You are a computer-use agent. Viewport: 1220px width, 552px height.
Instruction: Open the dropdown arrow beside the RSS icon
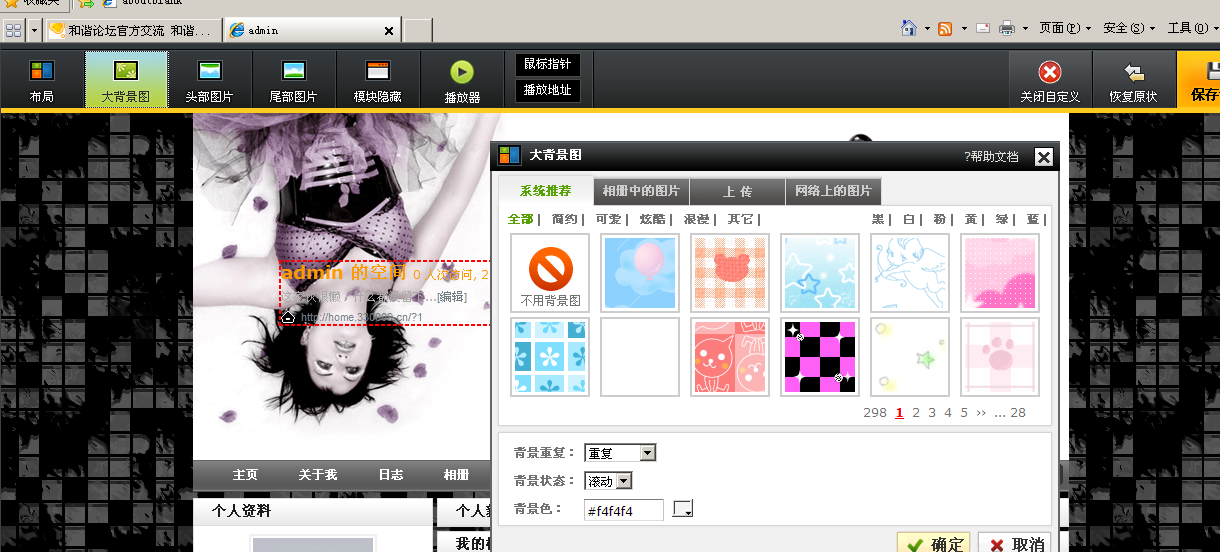[x=964, y=28]
